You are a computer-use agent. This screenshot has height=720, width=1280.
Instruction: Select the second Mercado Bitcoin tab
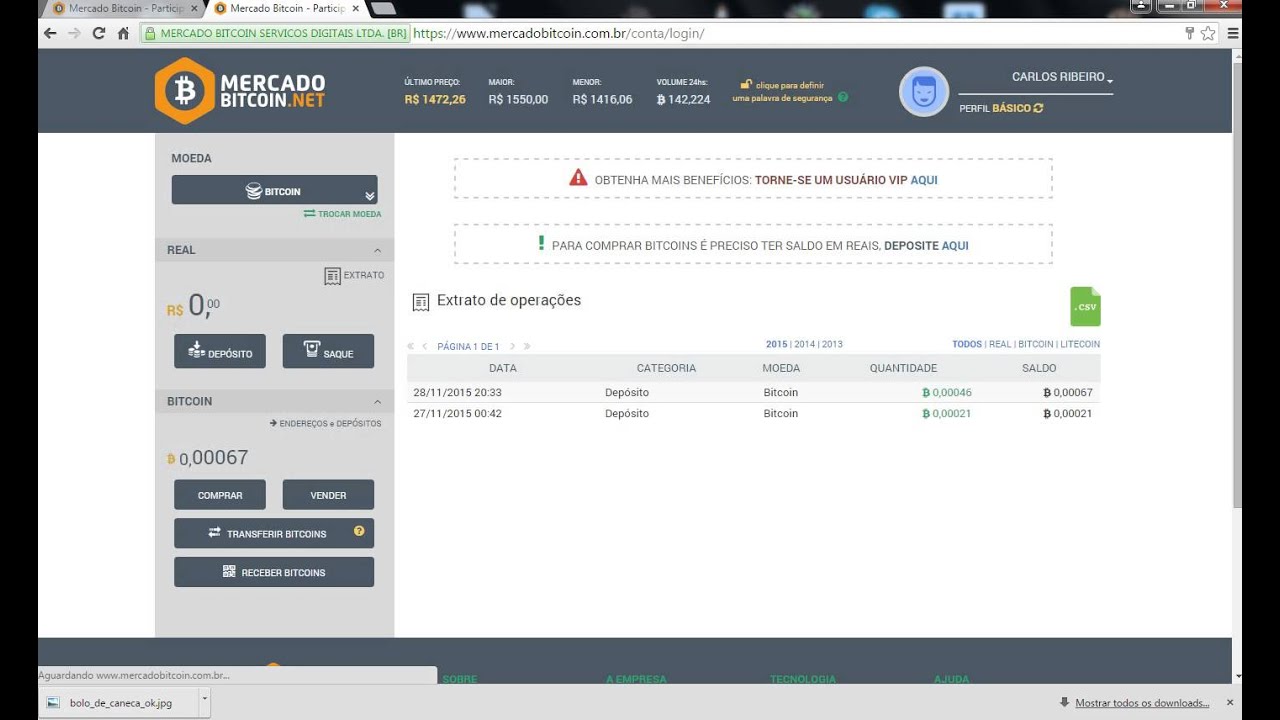point(286,8)
